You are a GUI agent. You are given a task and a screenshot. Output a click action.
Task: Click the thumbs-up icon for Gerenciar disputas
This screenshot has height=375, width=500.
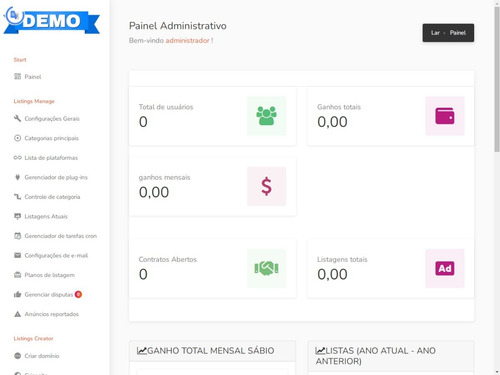coord(17,294)
